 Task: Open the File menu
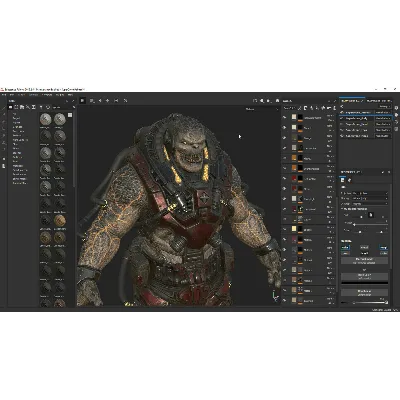point(4,95)
